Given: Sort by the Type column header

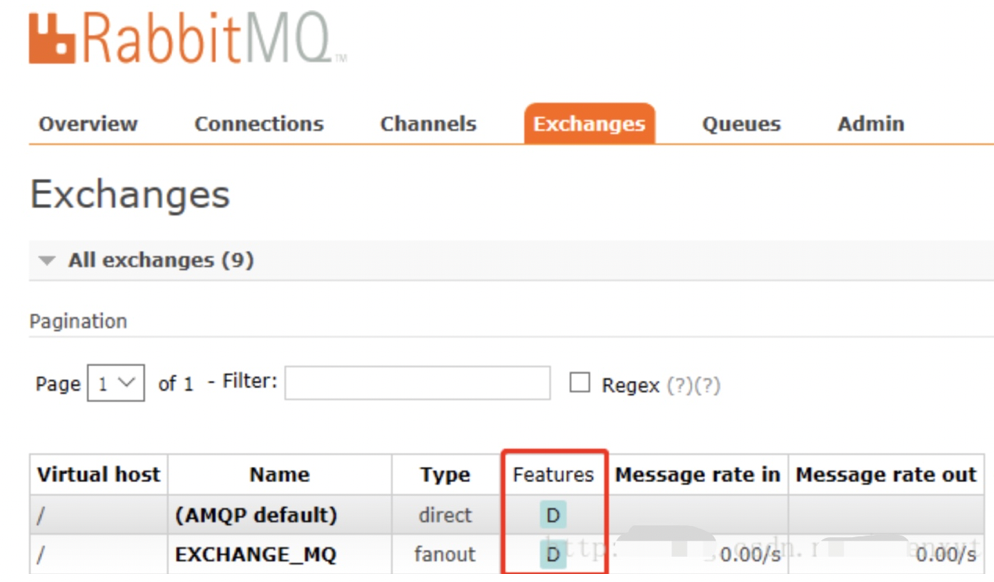Looking at the screenshot, I should 445,474.
